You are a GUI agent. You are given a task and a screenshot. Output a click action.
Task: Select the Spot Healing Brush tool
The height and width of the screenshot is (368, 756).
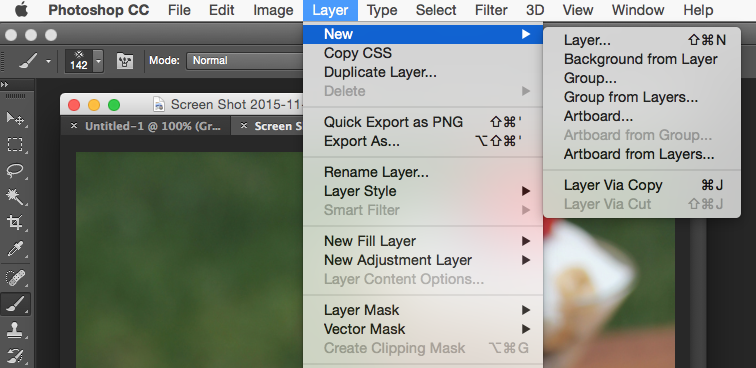point(15,278)
